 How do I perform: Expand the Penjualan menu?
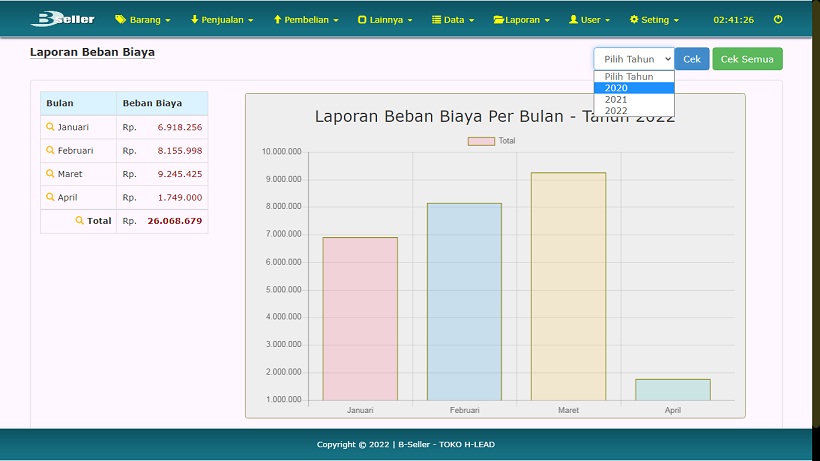click(x=221, y=19)
